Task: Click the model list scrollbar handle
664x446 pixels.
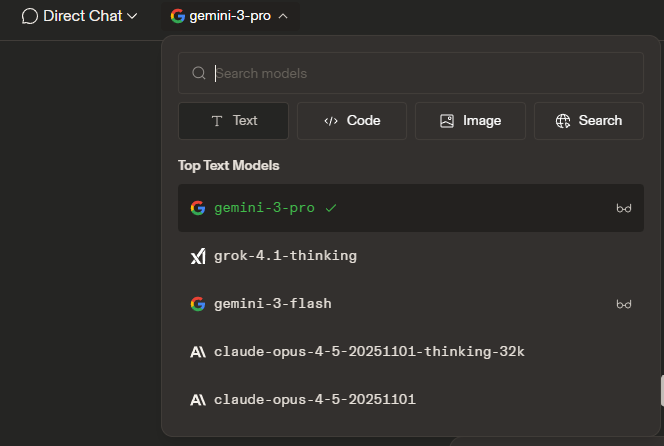Action: [660, 389]
